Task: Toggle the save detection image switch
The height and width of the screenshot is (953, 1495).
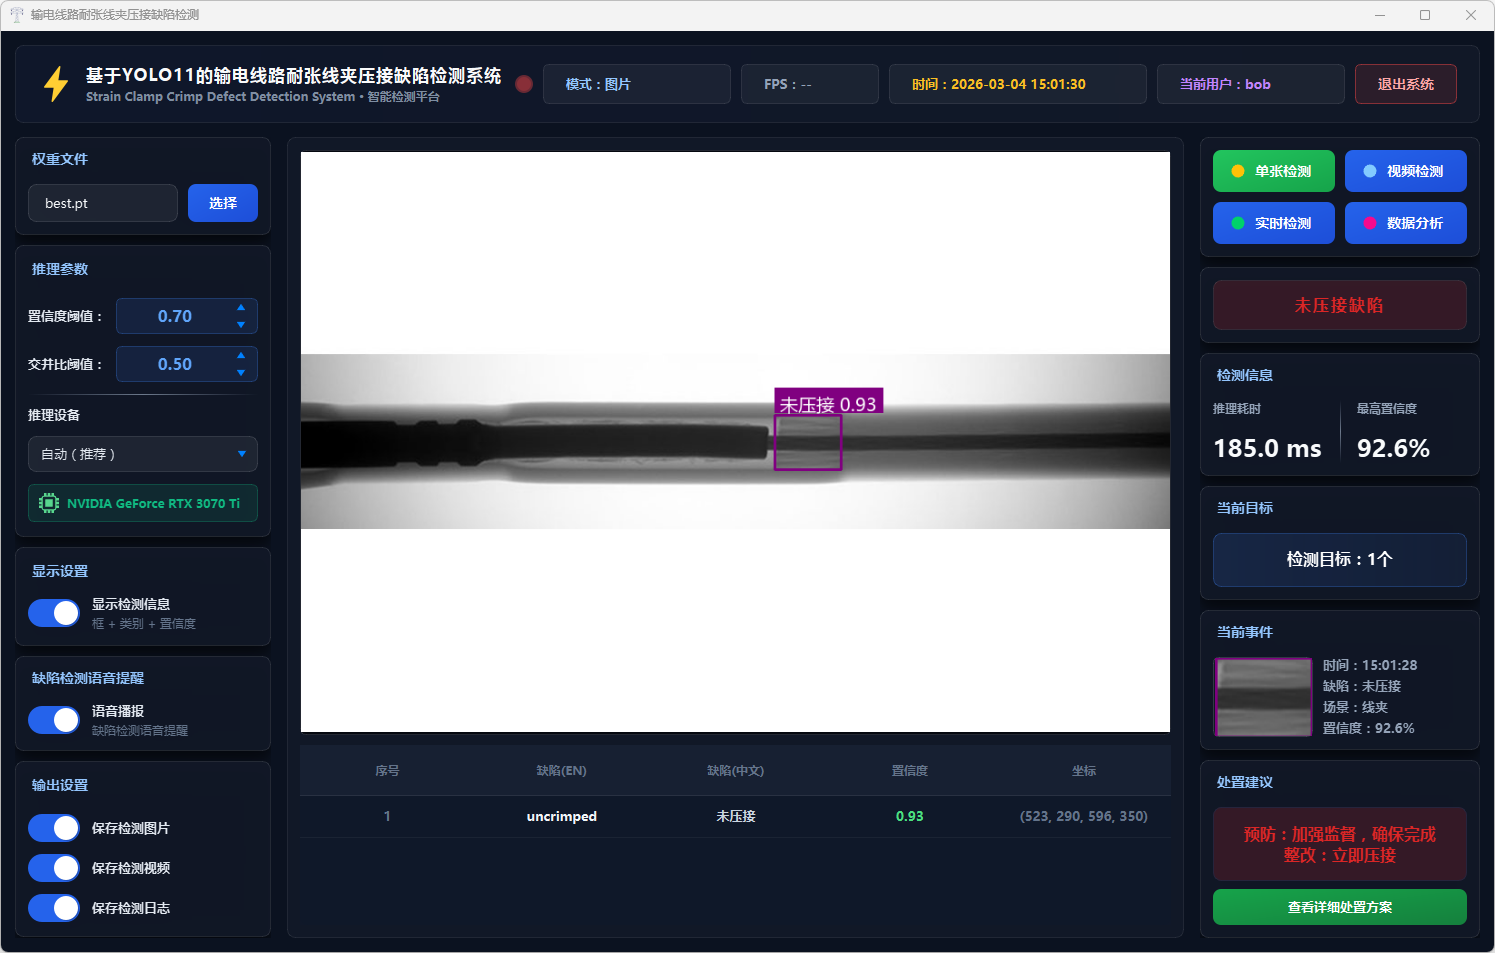Action: click(54, 828)
